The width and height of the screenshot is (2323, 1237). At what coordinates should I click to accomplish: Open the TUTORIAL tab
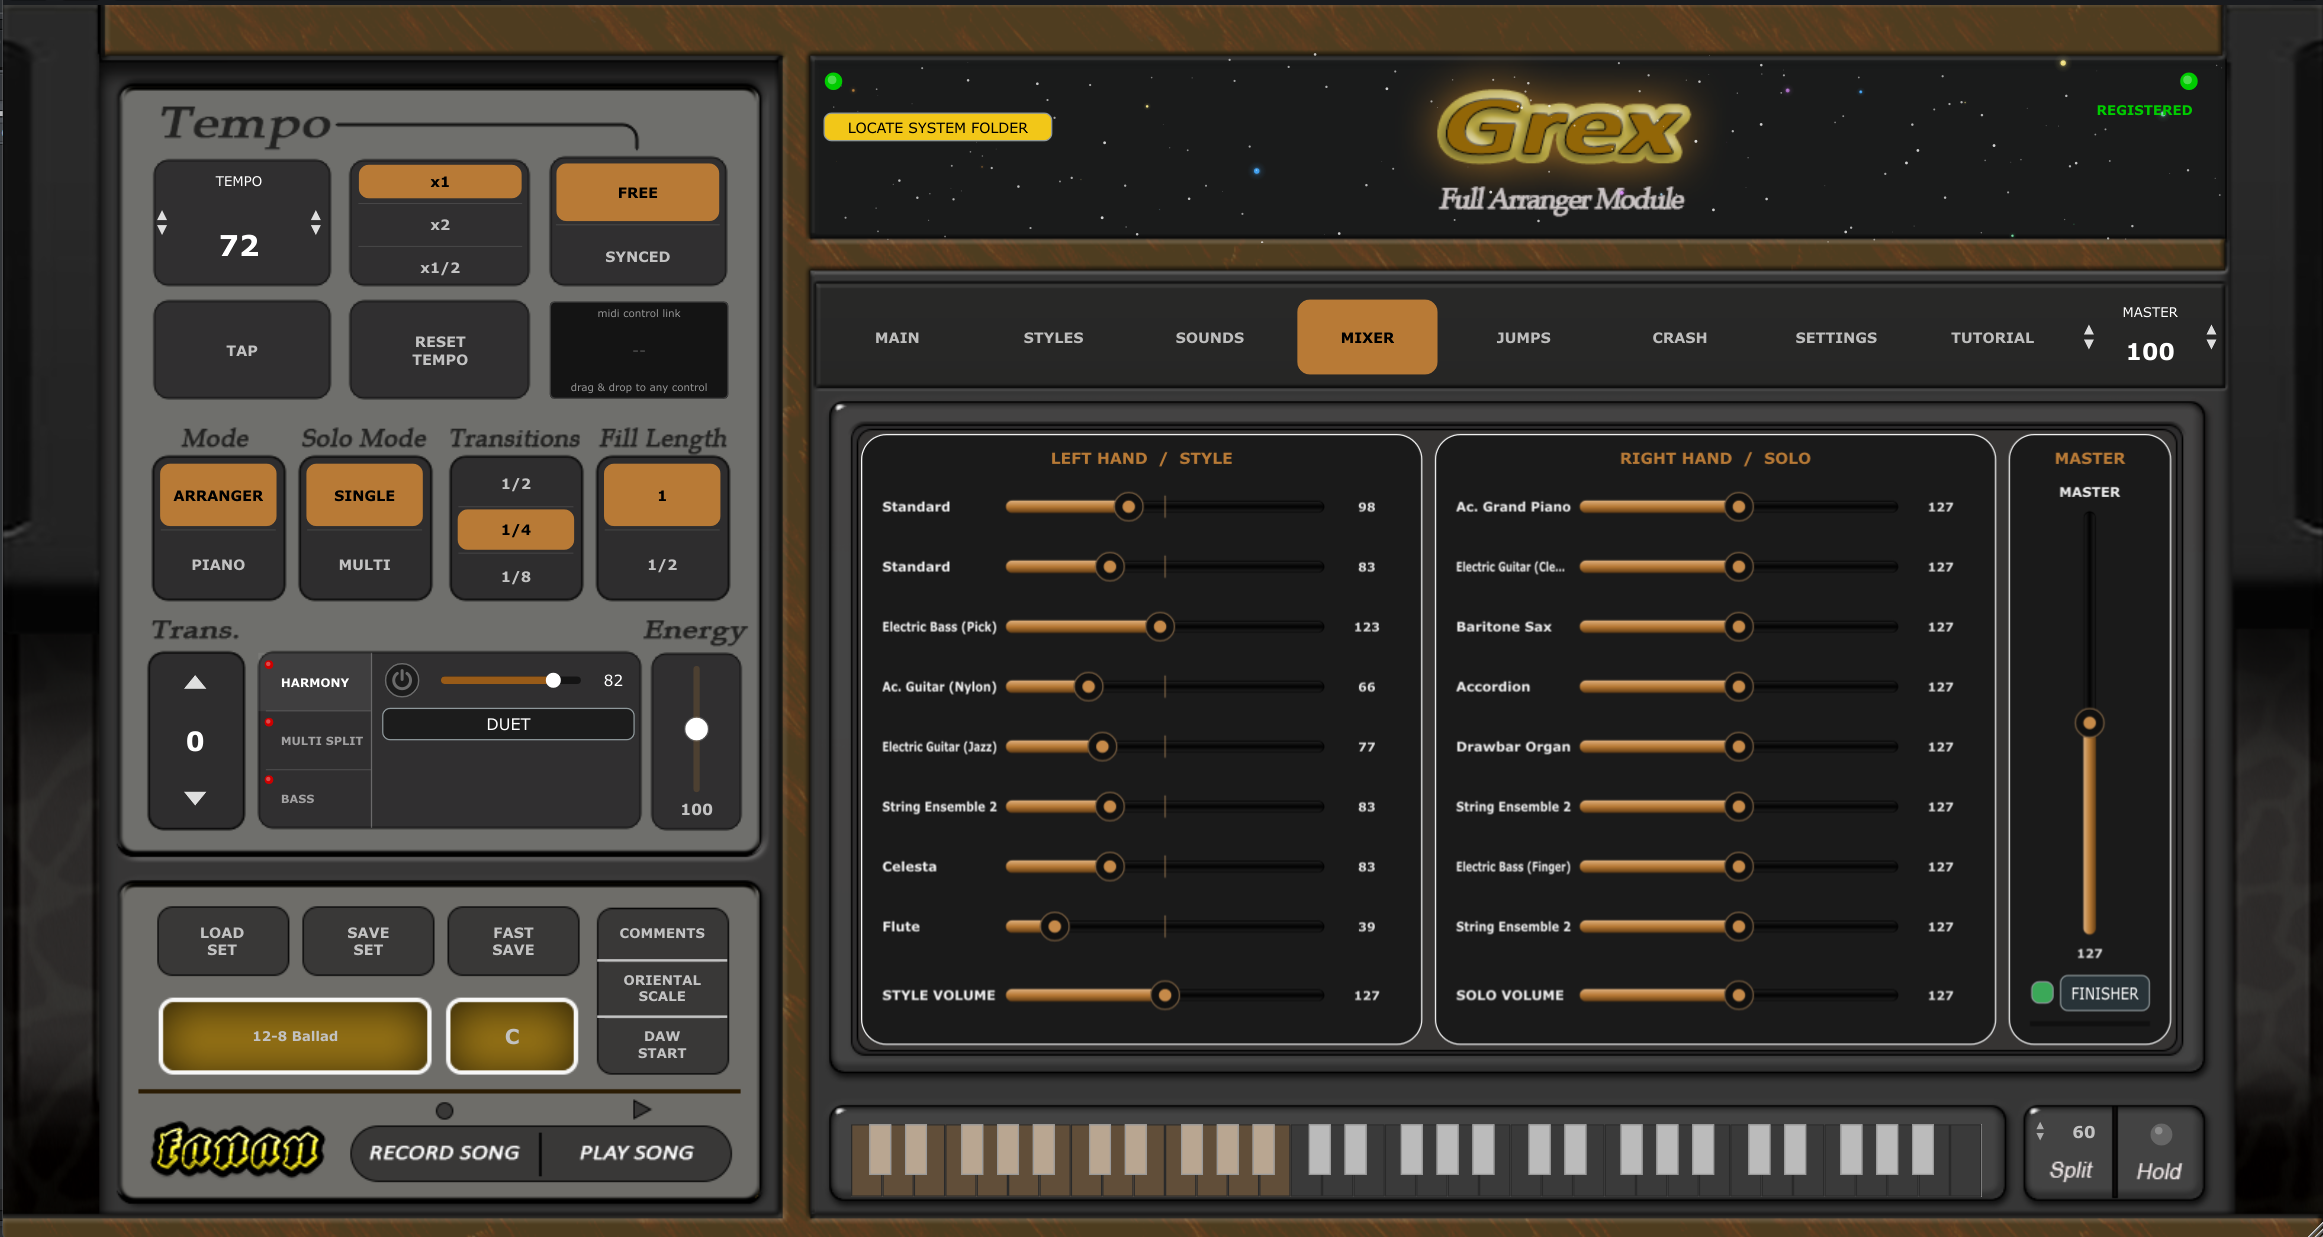pos(1992,337)
